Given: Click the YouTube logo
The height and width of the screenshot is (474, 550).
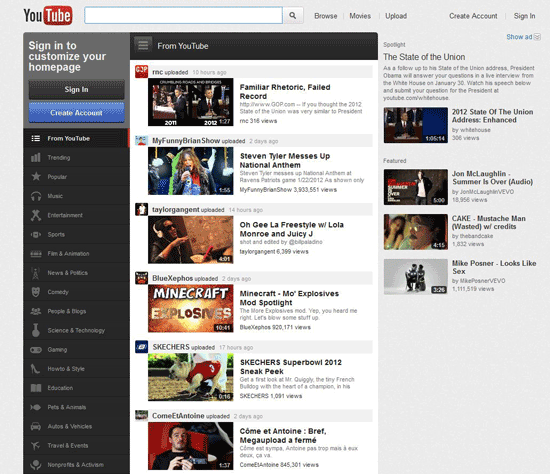Looking at the screenshot, I should pyautogui.click(x=48, y=15).
